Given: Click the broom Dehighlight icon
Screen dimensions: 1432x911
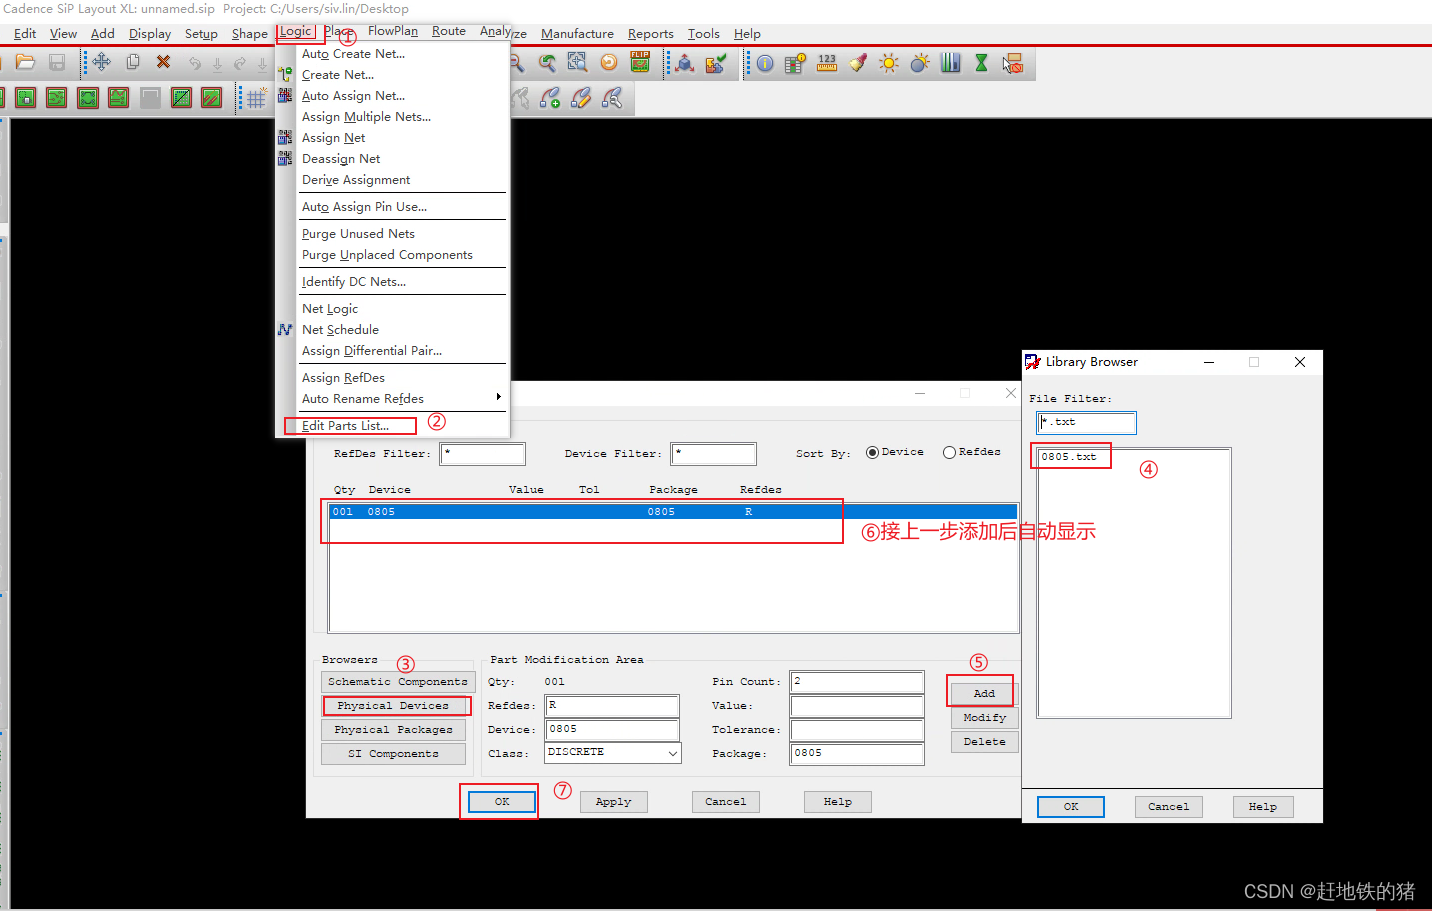Looking at the screenshot, I should tap(858, 63).
